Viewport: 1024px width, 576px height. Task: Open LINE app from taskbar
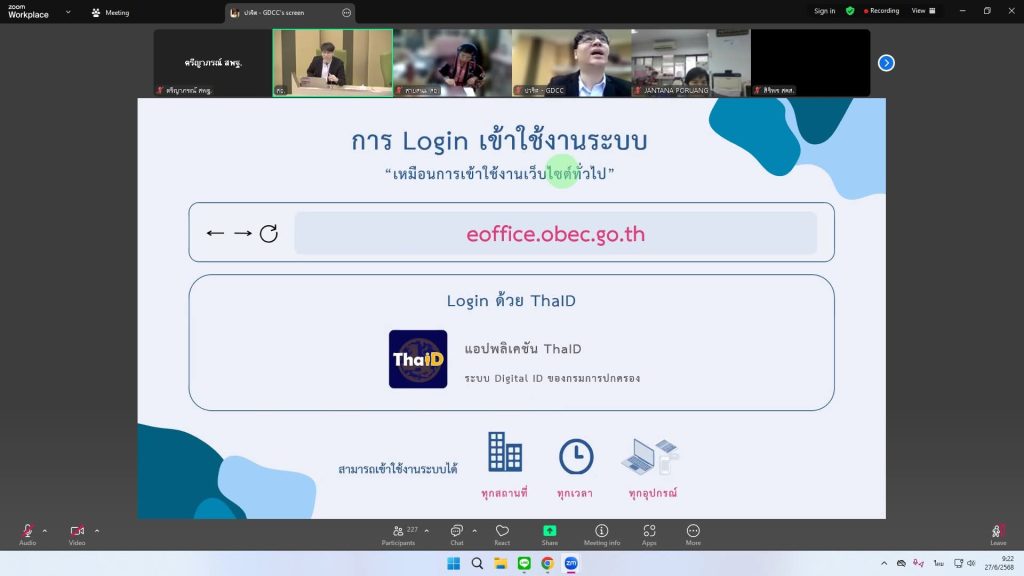tap(524, 563)
